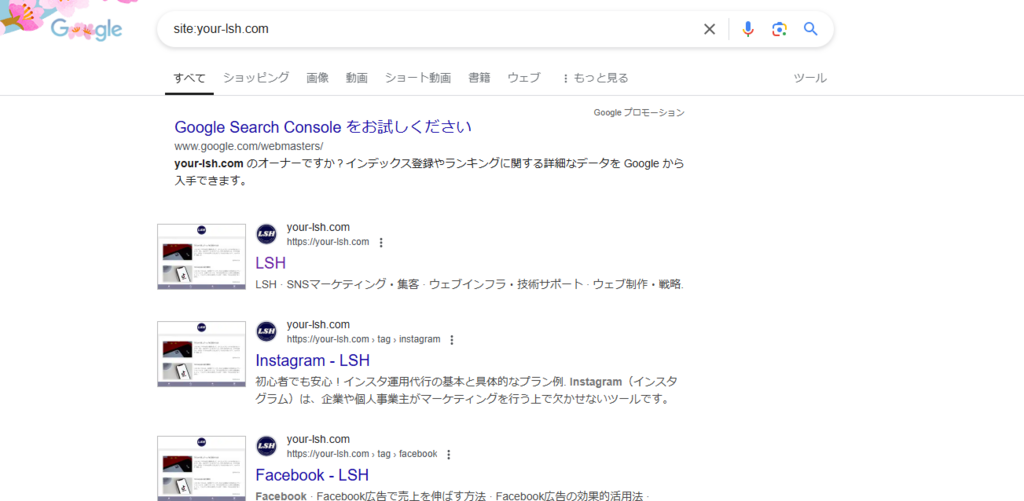Image resolution: width=1024 pixels, height=501 pixels.
Task: Click thumbnail of Instagram - LSH result
Action: coord(201,354)
